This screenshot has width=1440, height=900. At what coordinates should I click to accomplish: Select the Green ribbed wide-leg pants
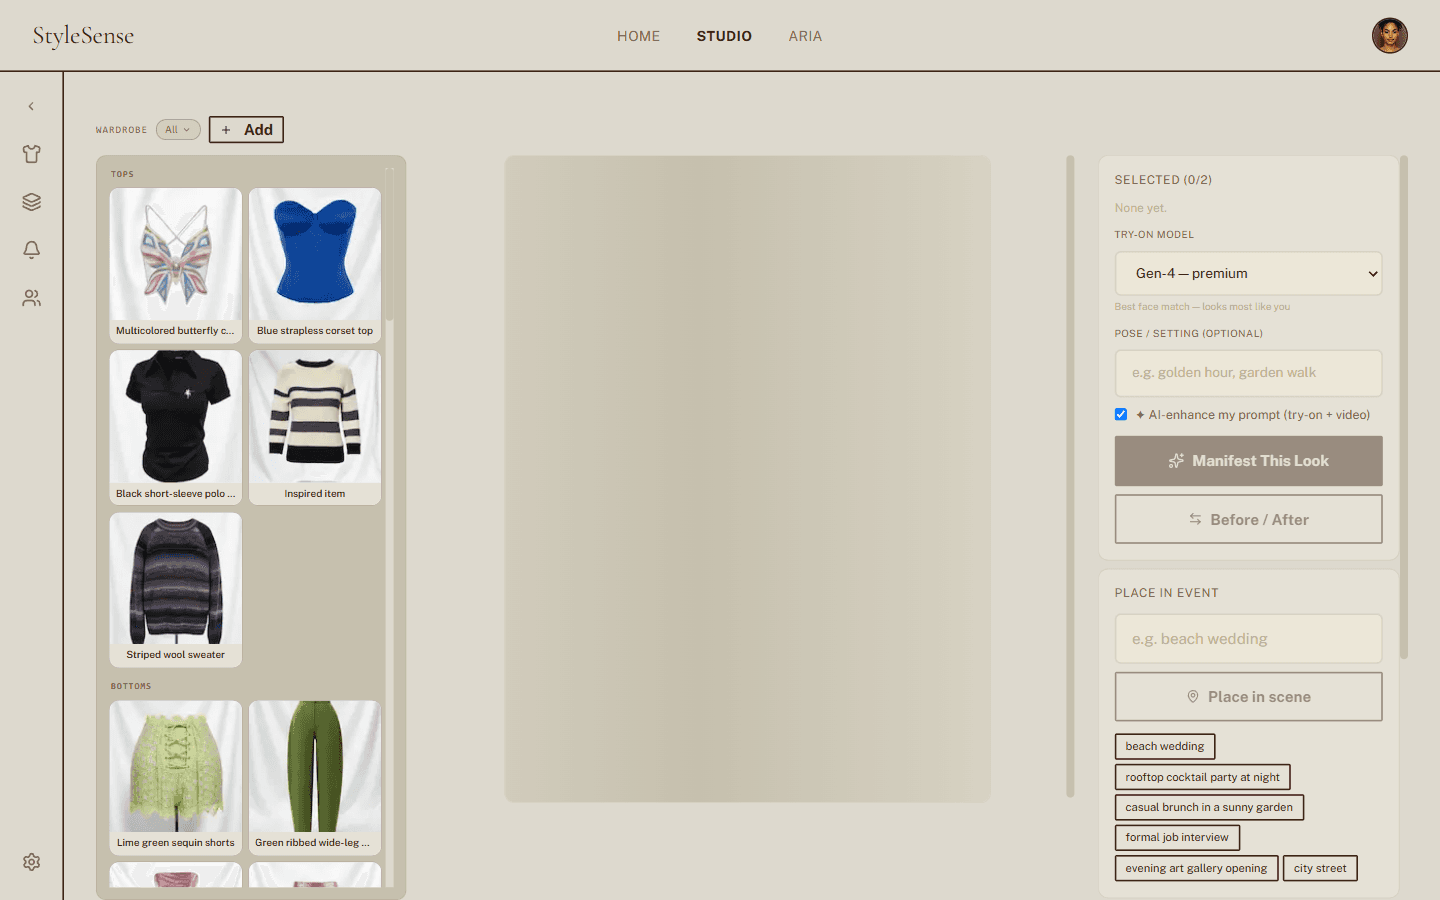315,777
